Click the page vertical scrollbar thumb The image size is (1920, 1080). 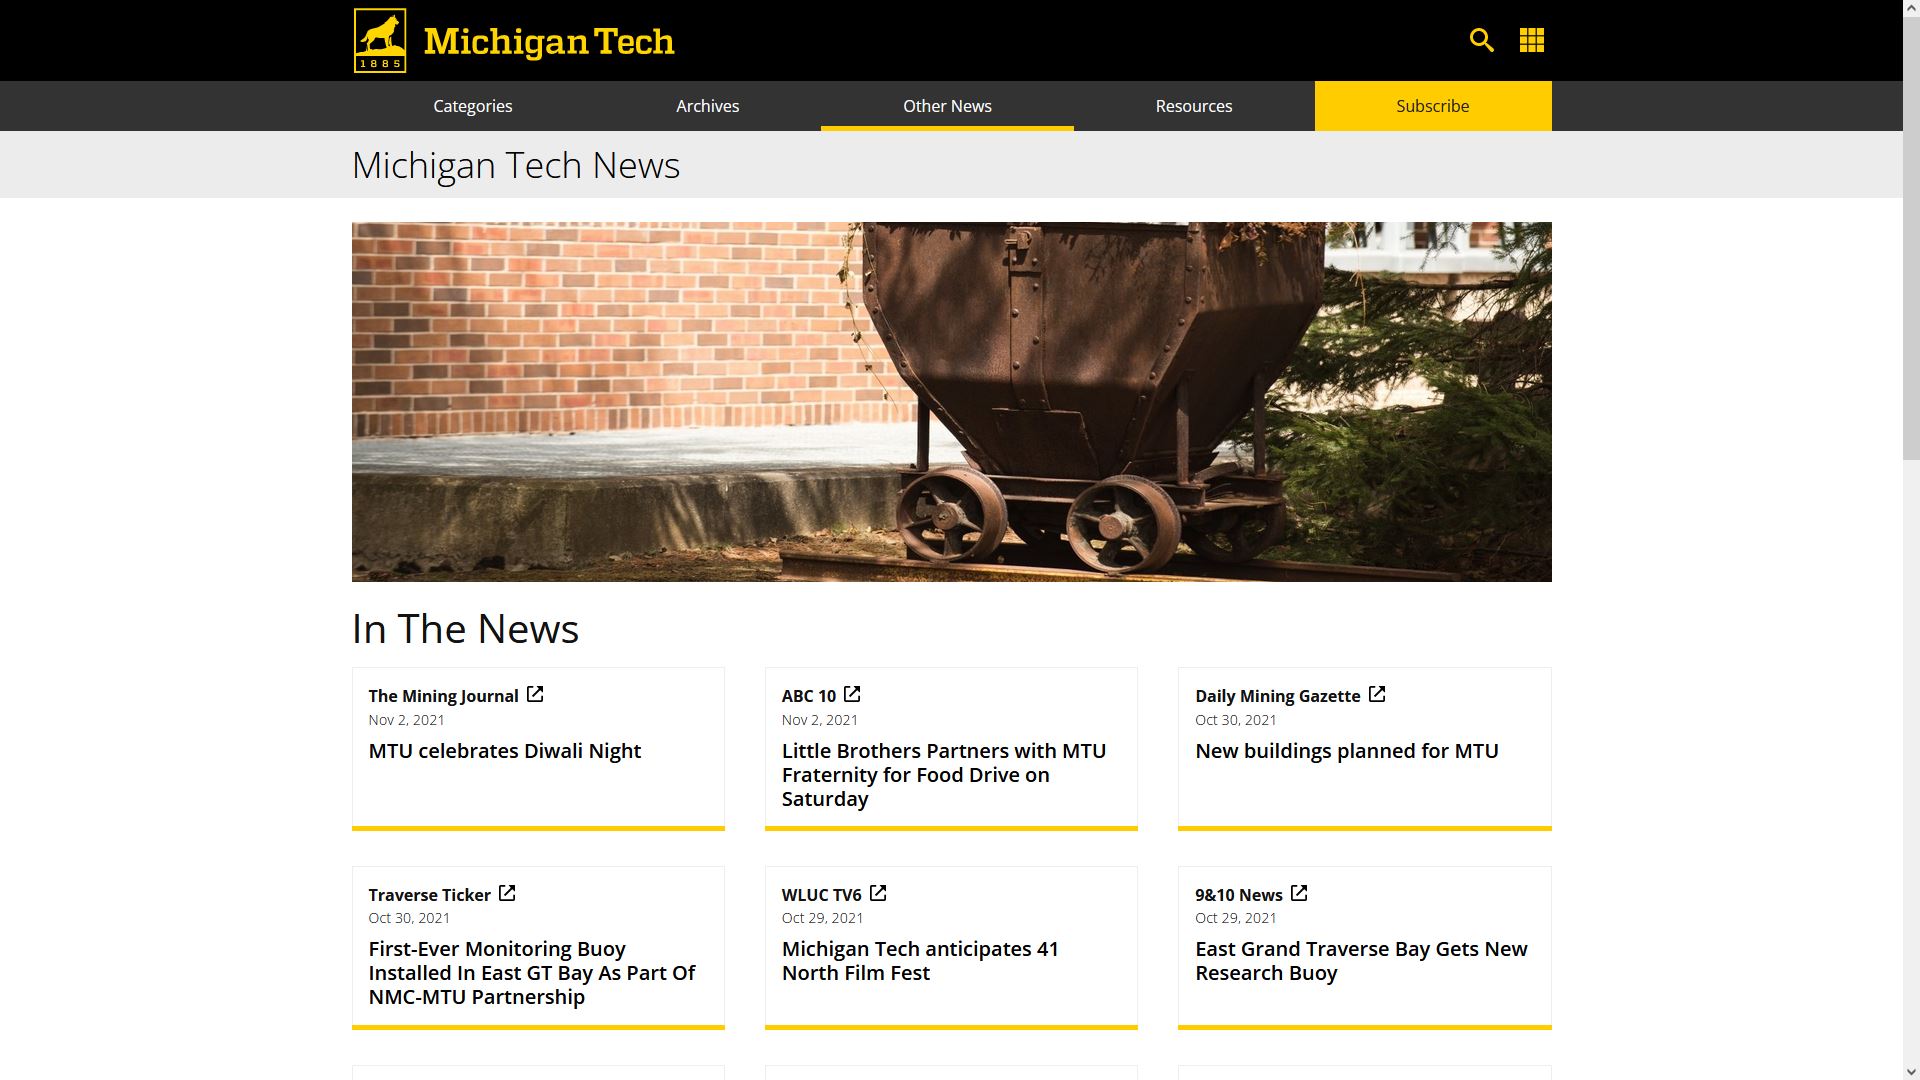(1911, 239)
